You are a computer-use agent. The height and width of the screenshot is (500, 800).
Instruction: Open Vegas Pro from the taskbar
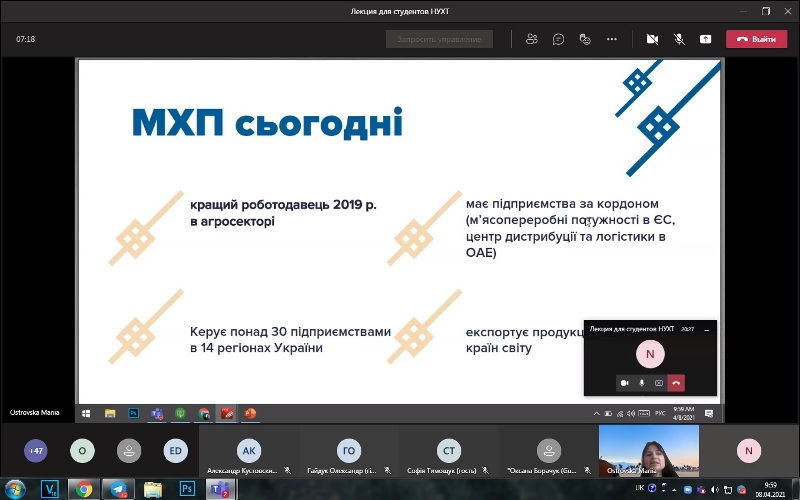[x=49, y=489]
